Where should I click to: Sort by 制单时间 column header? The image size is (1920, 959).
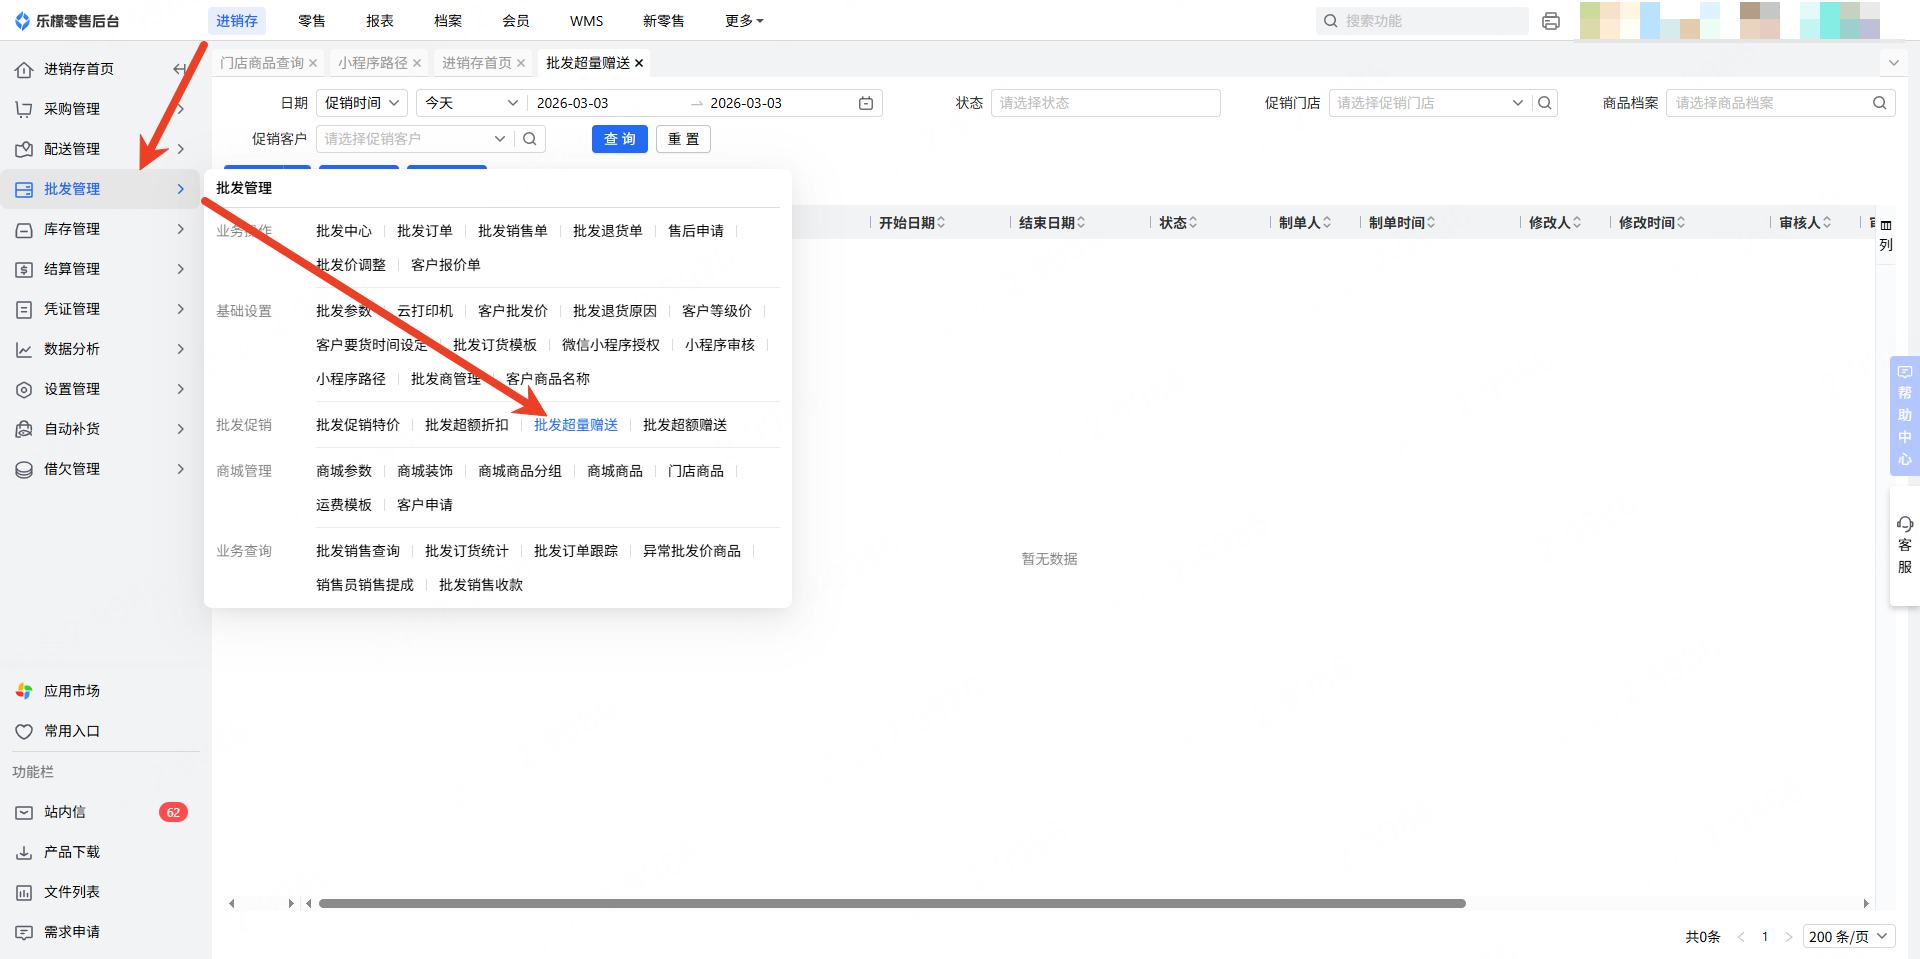tap(1401, 223)
